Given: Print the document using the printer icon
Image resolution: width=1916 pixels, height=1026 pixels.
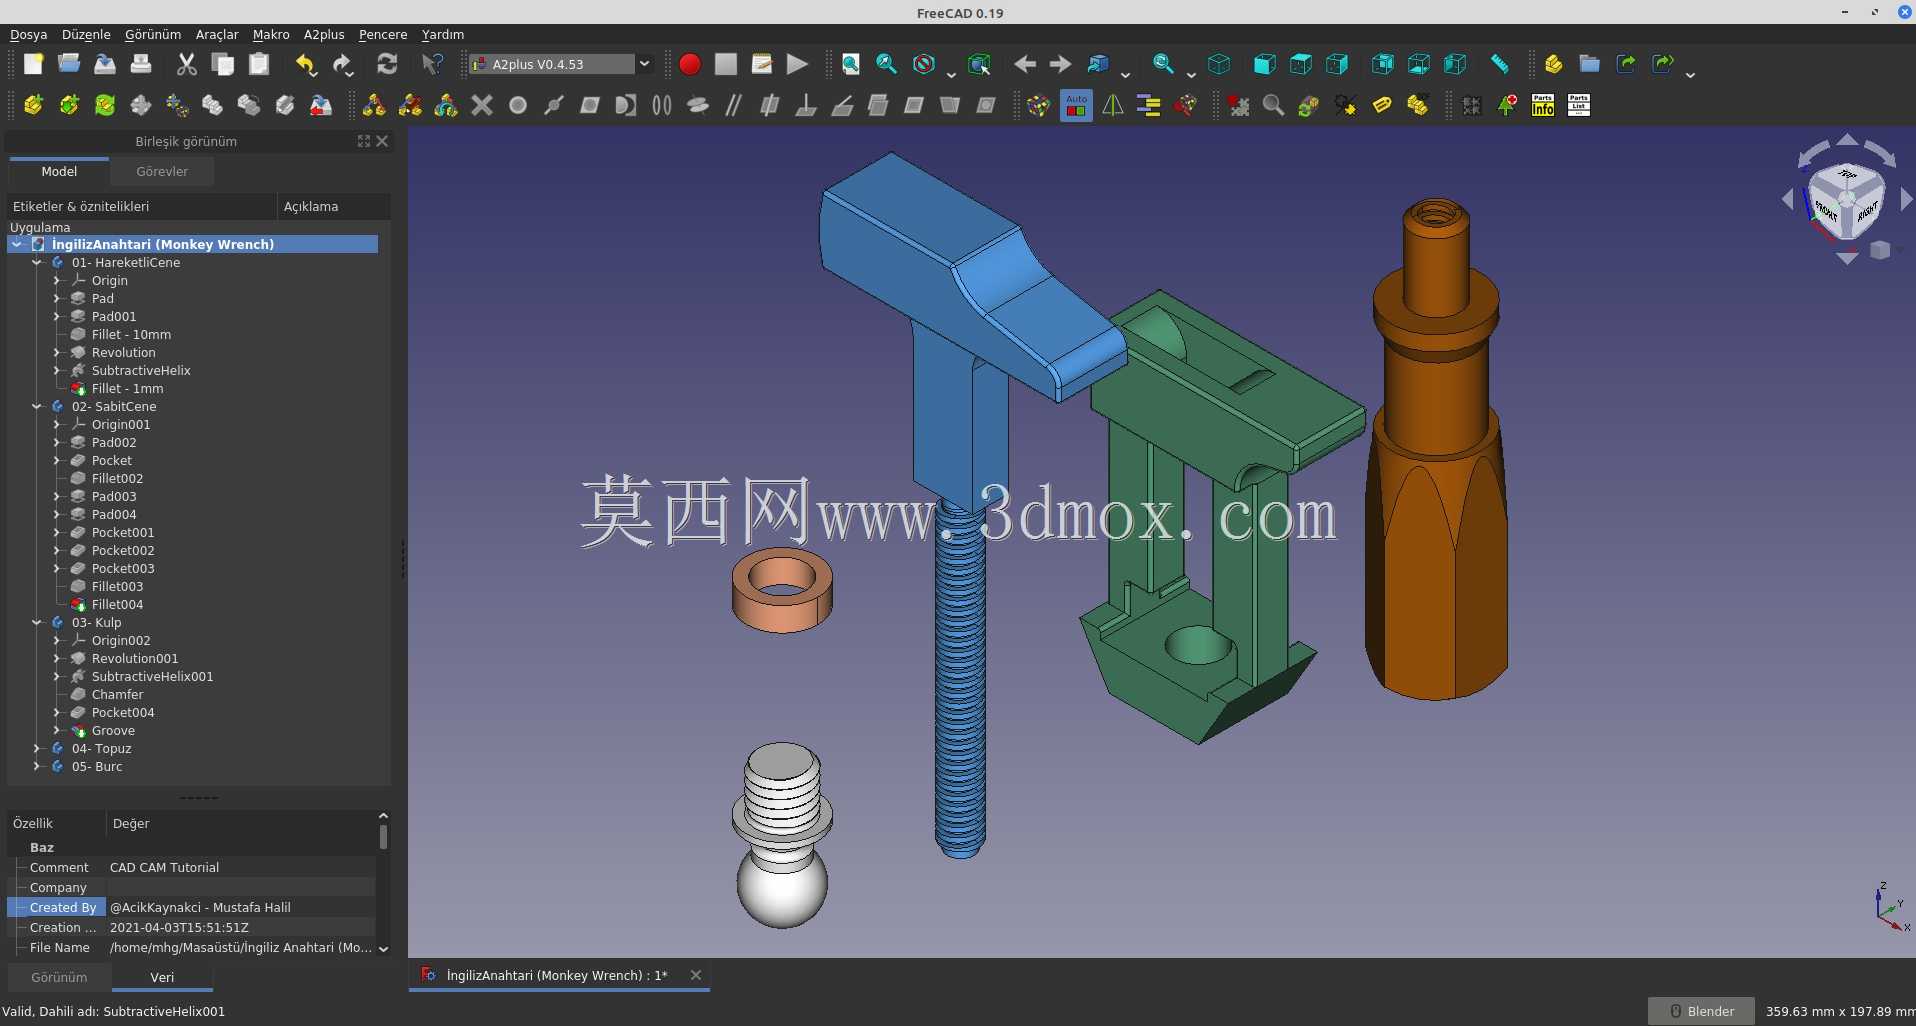Looking at the screenshot, I should (141, 64).
